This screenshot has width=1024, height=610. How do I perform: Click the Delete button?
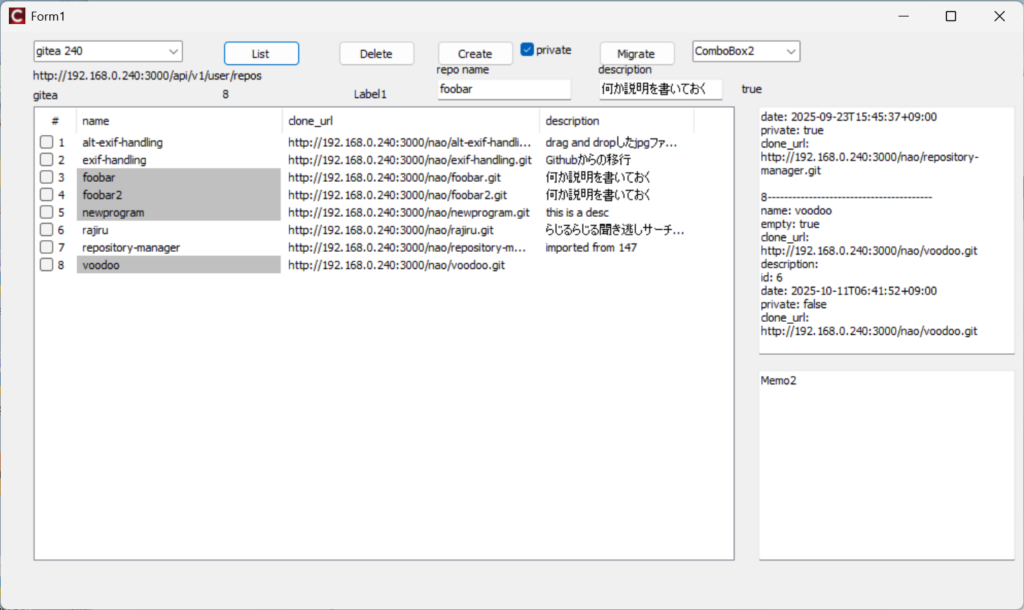[x=376, y=54]
